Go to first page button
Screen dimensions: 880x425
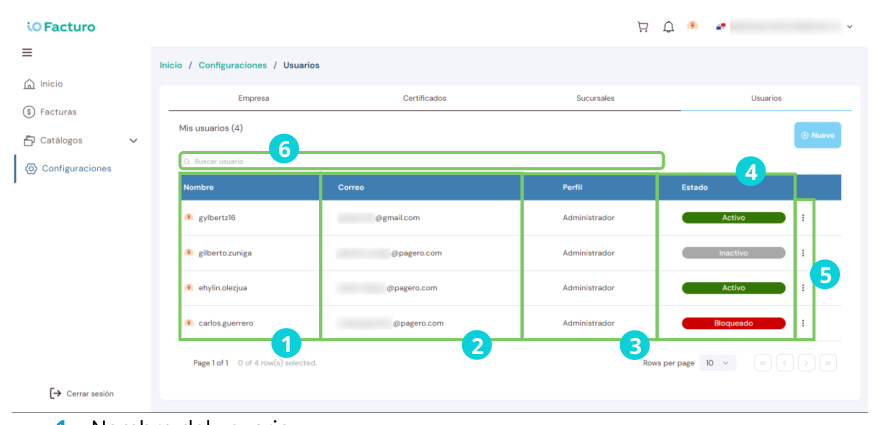[x=763, y=363]
